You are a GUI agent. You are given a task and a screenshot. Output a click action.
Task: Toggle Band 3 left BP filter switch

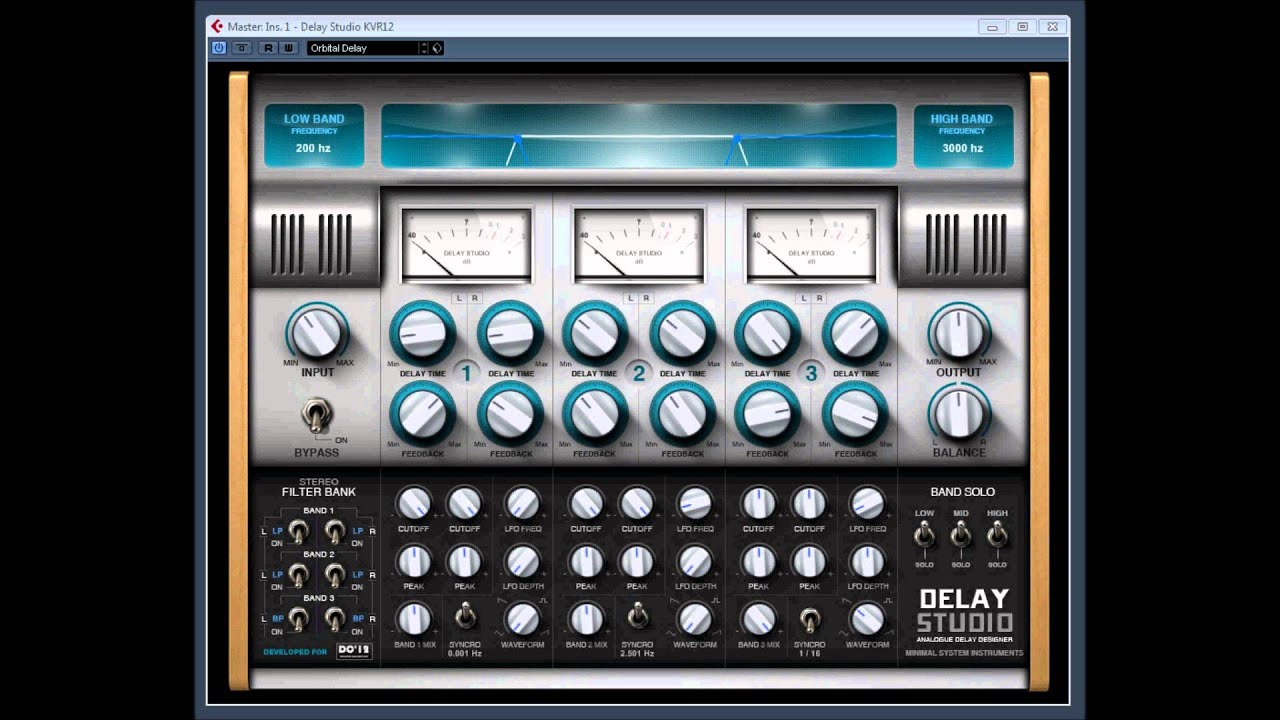tap(297, 619)
